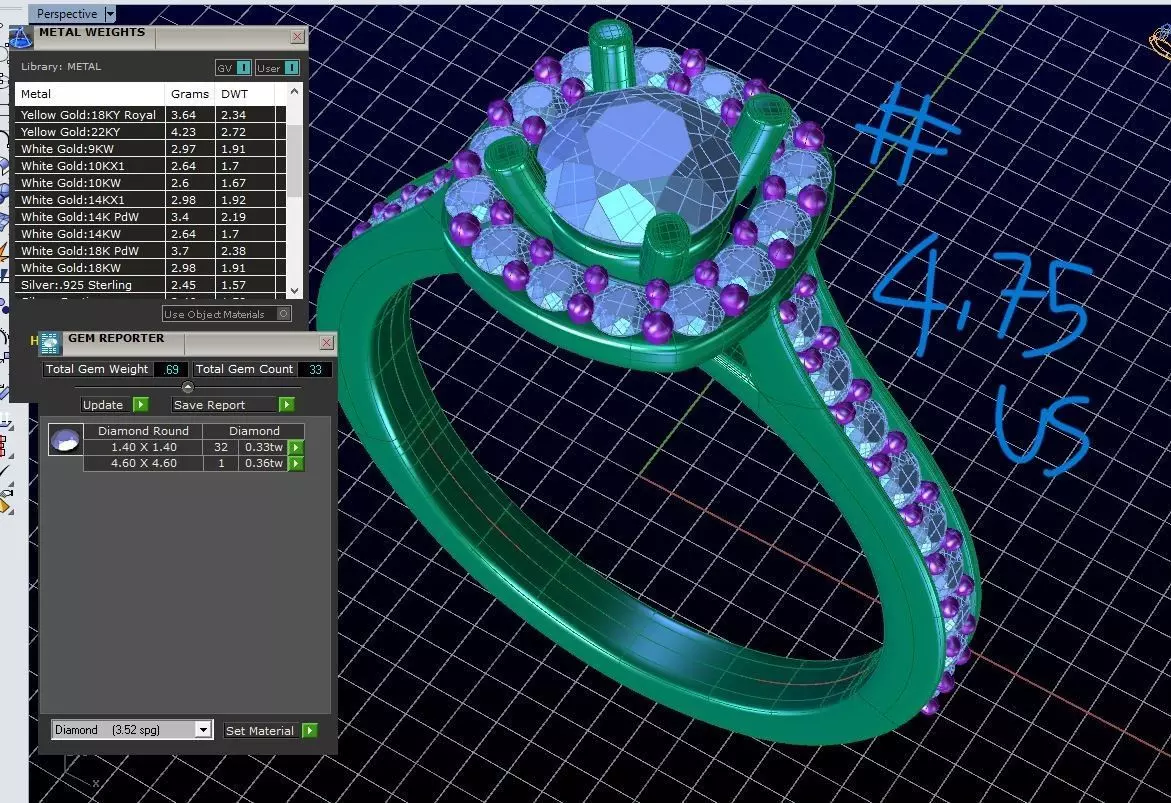Click the Metal Weights cone icon
The height and width of the screenshot is (803, 1171).
coord(19,37)
